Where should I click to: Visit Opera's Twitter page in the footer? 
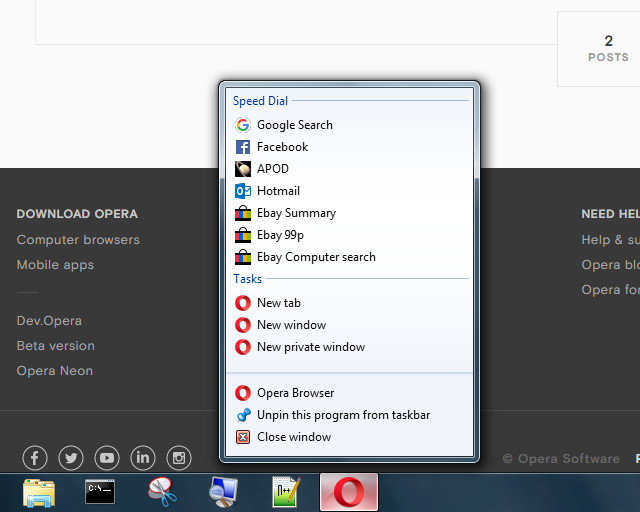coord(71,458)
